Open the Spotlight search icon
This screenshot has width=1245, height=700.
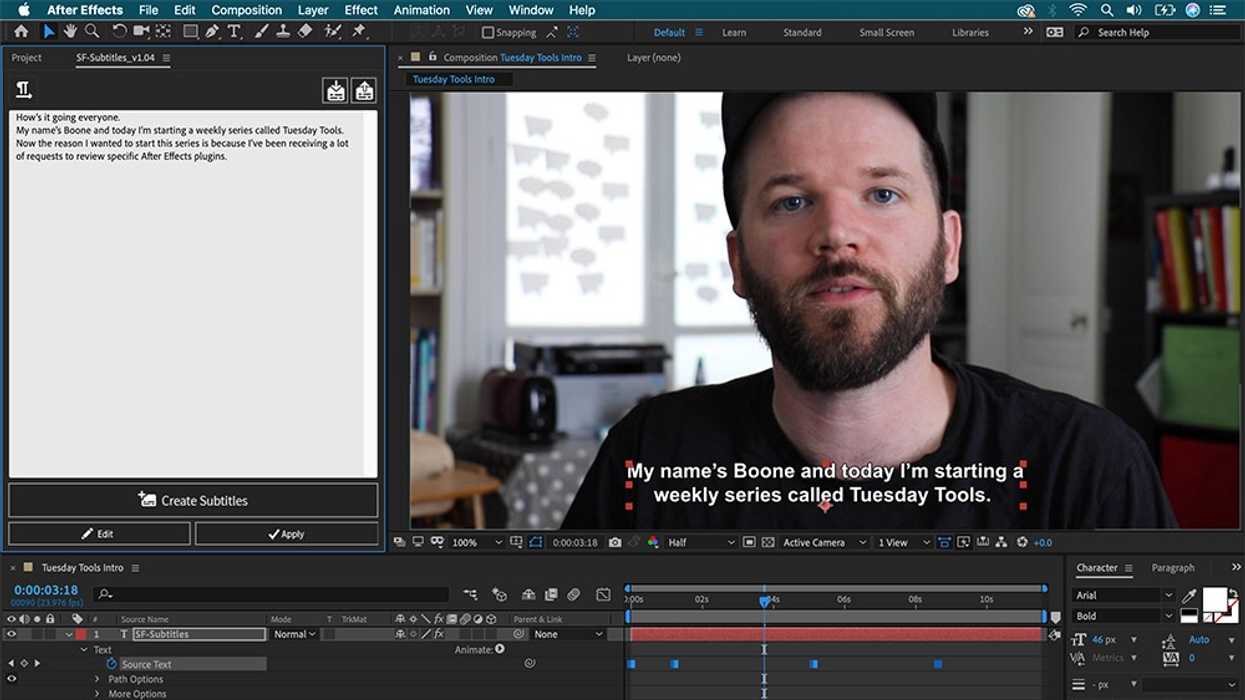(1107, 10)
